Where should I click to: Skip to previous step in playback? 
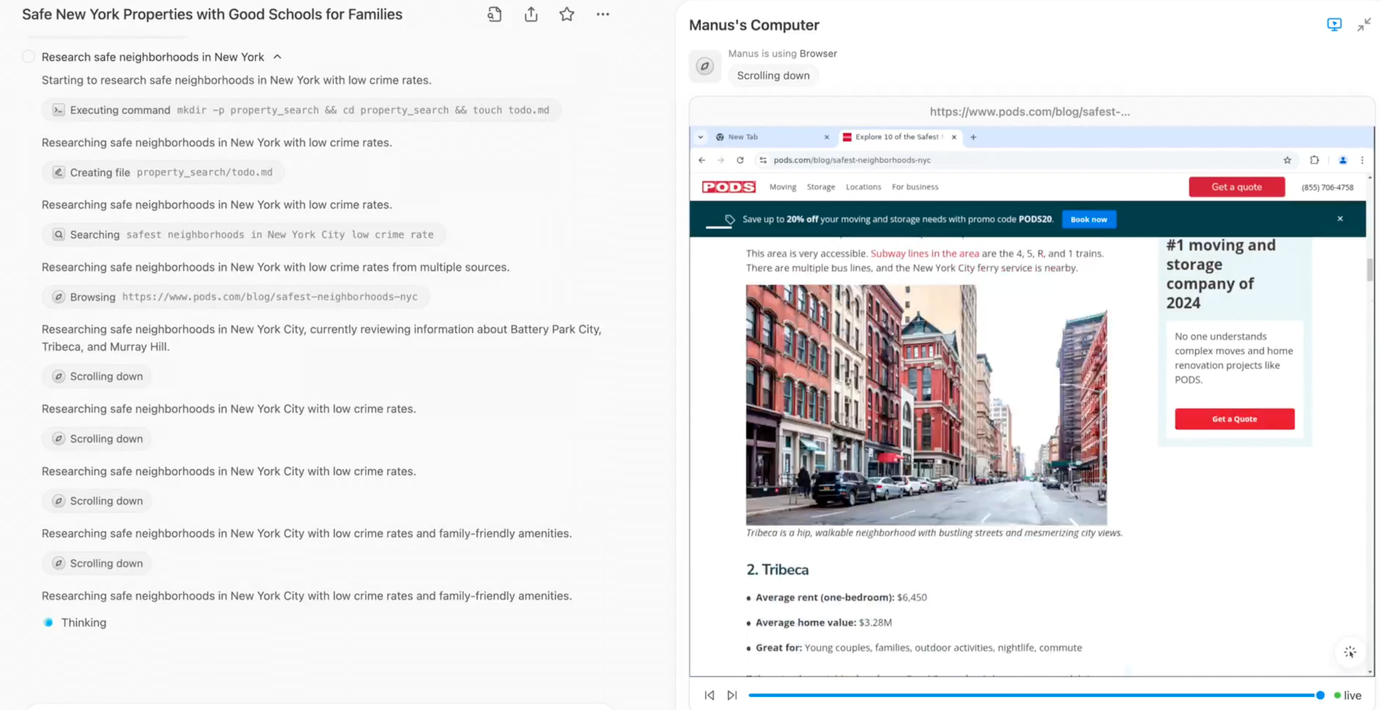(x=710, y=695)
